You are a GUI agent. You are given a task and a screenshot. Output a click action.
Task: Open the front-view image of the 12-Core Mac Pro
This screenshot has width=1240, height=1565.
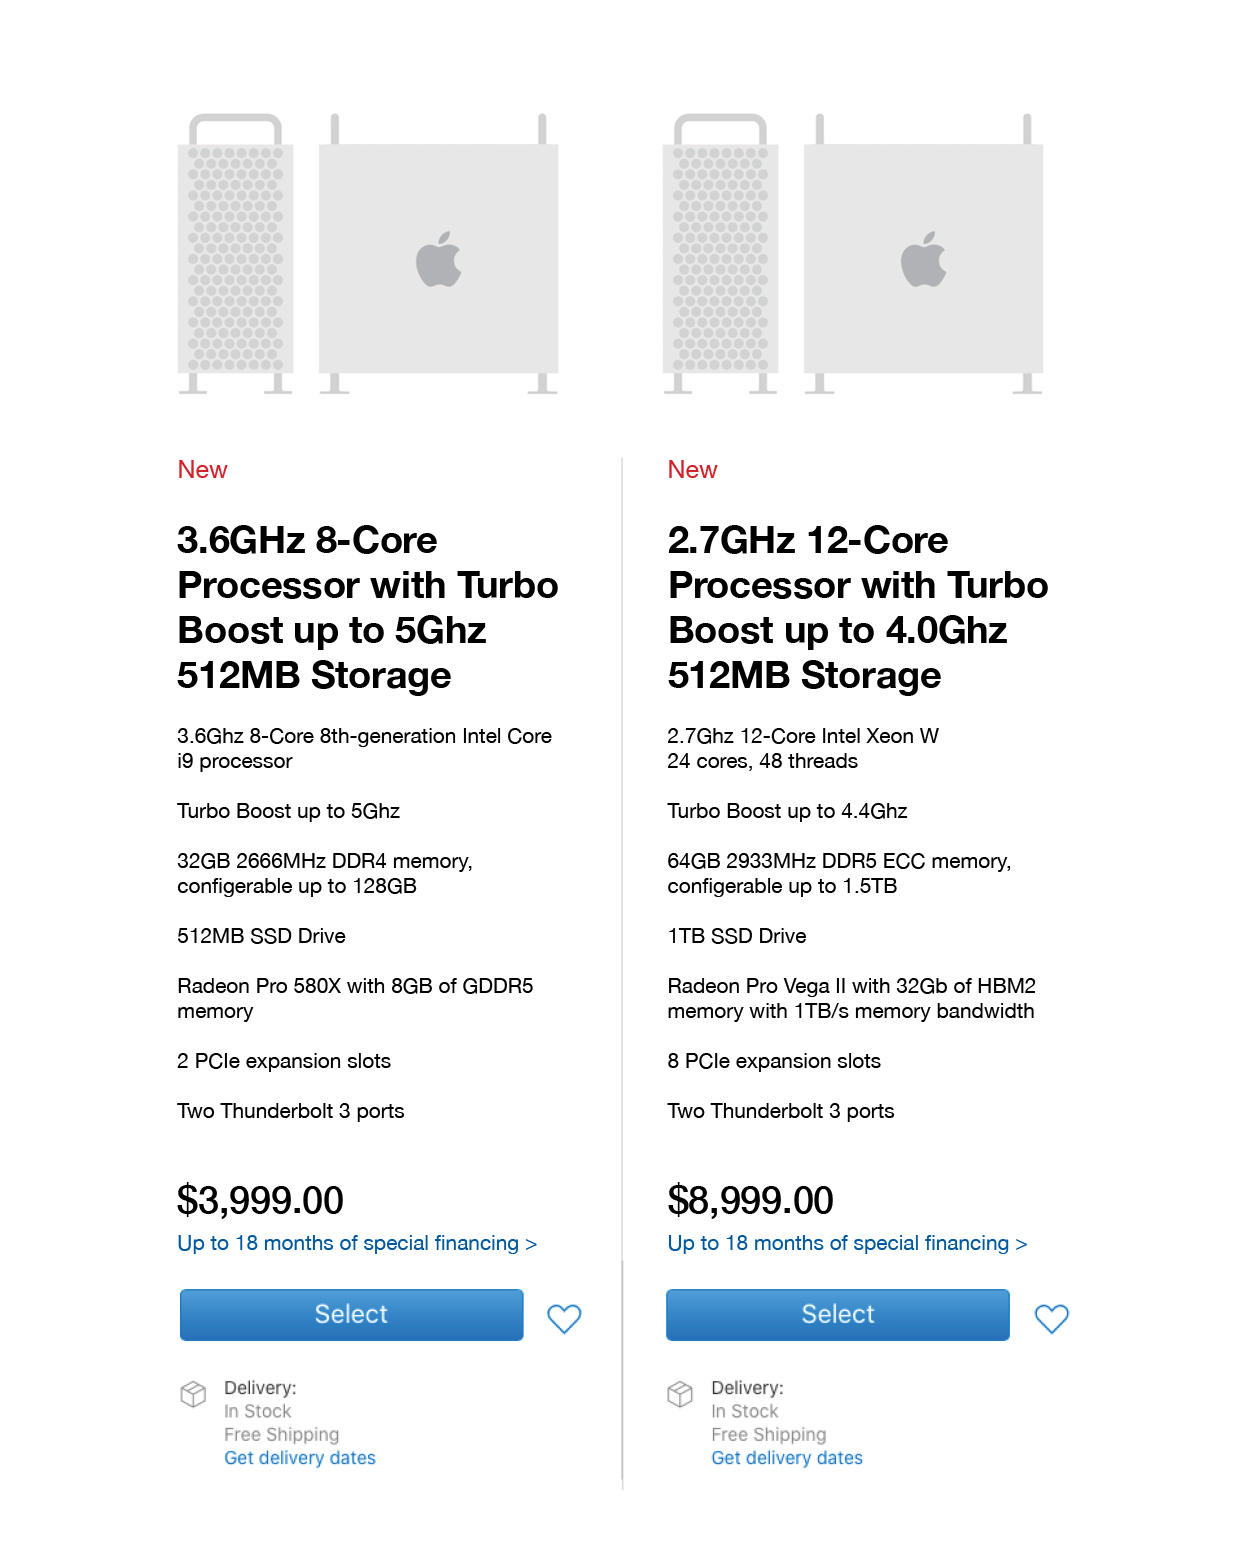(720, 254)
